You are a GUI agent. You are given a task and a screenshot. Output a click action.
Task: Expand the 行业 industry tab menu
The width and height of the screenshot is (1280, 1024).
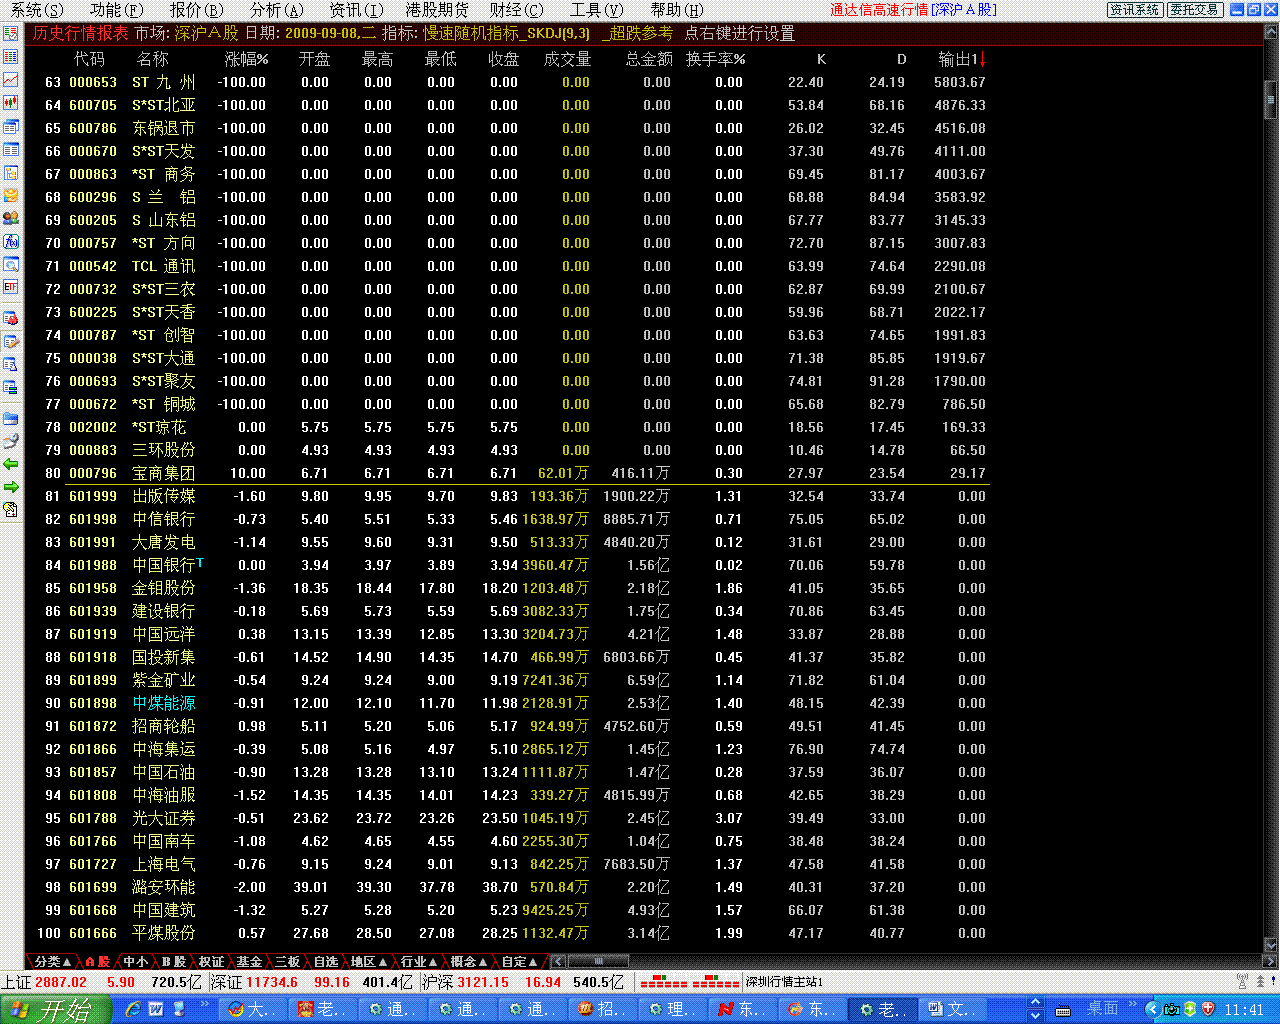[419, 962]
